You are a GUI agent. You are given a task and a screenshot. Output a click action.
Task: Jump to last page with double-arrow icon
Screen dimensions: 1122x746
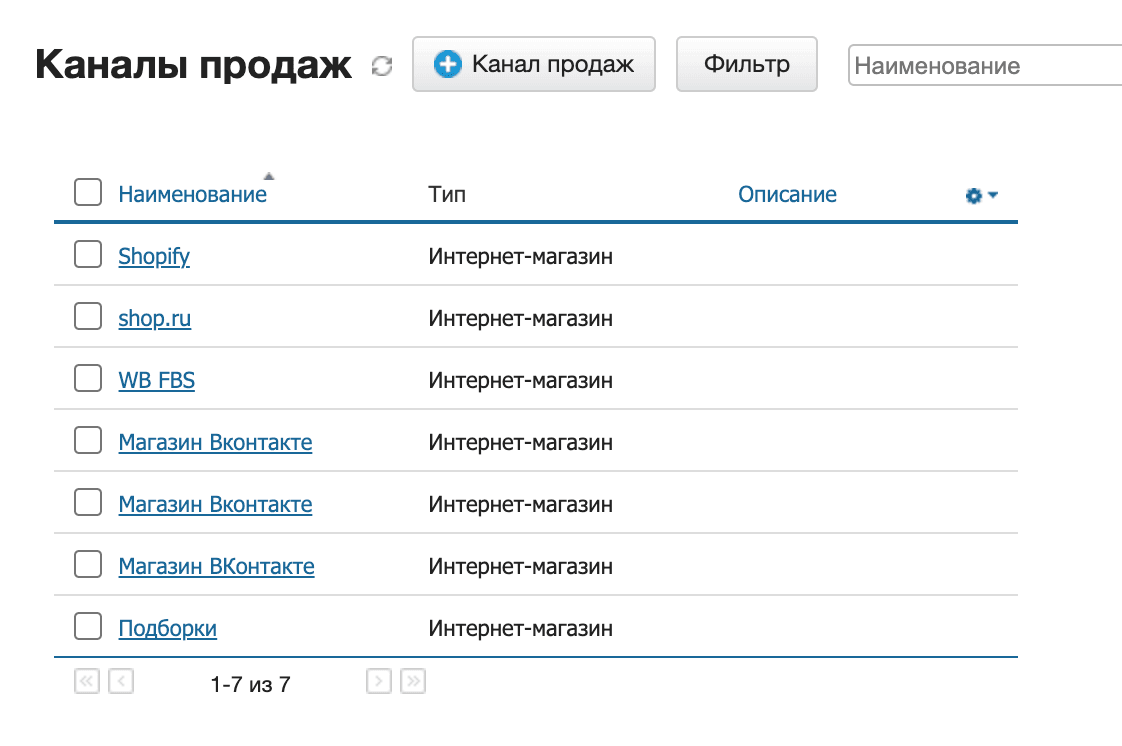tap(413, 681)
